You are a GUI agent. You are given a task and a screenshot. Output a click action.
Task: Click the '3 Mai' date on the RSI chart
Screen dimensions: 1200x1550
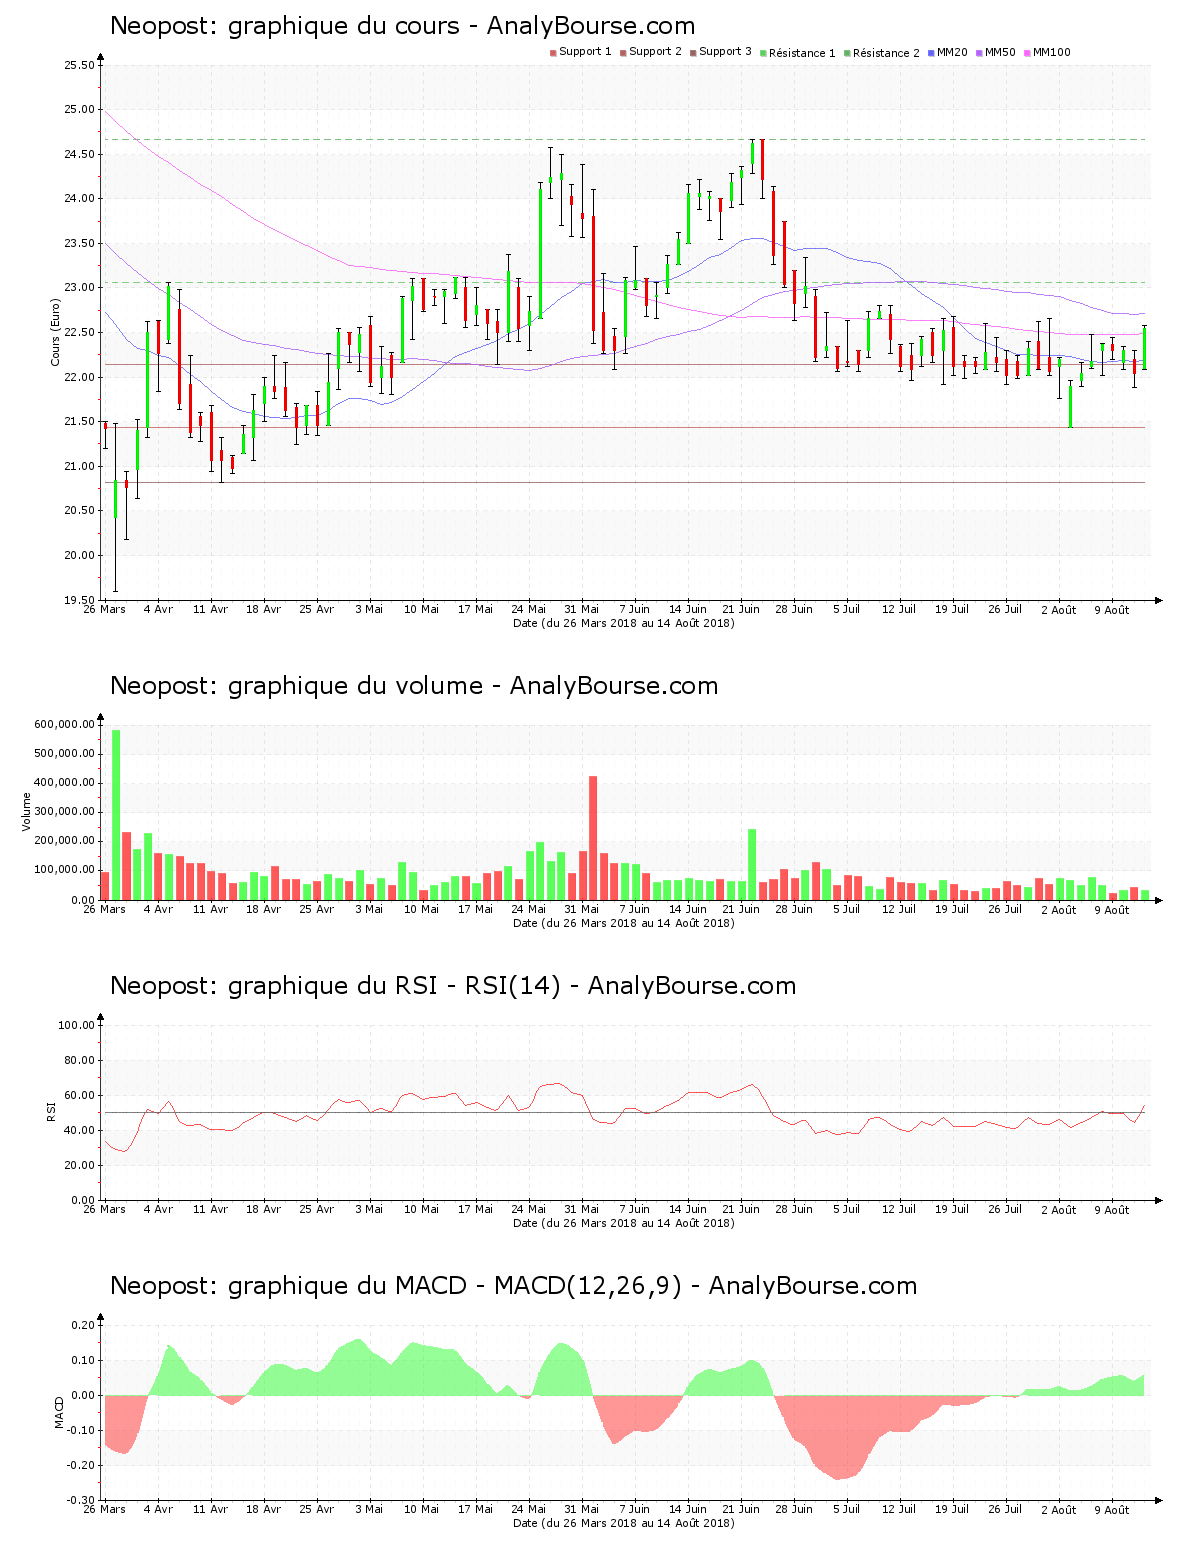pos(369,1210)
